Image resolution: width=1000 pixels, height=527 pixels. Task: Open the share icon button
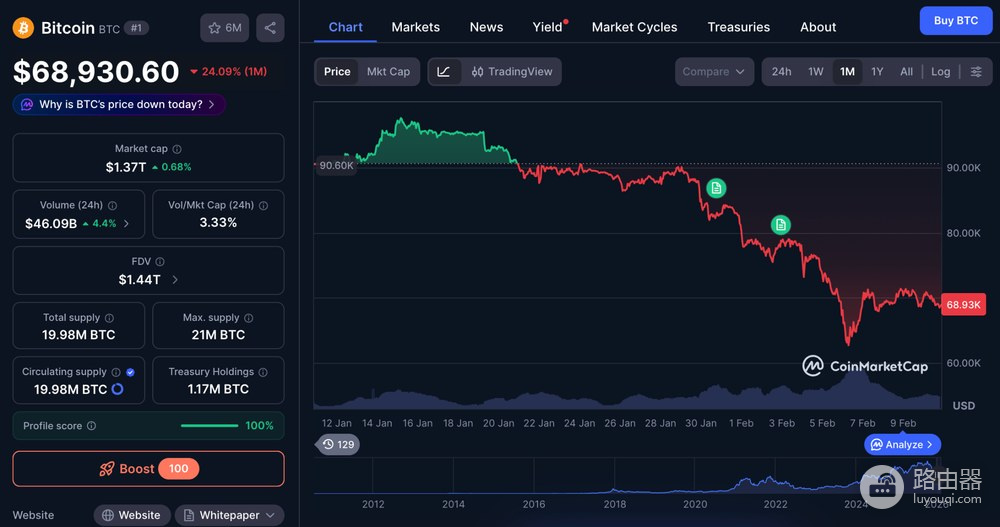coord(270,28)
